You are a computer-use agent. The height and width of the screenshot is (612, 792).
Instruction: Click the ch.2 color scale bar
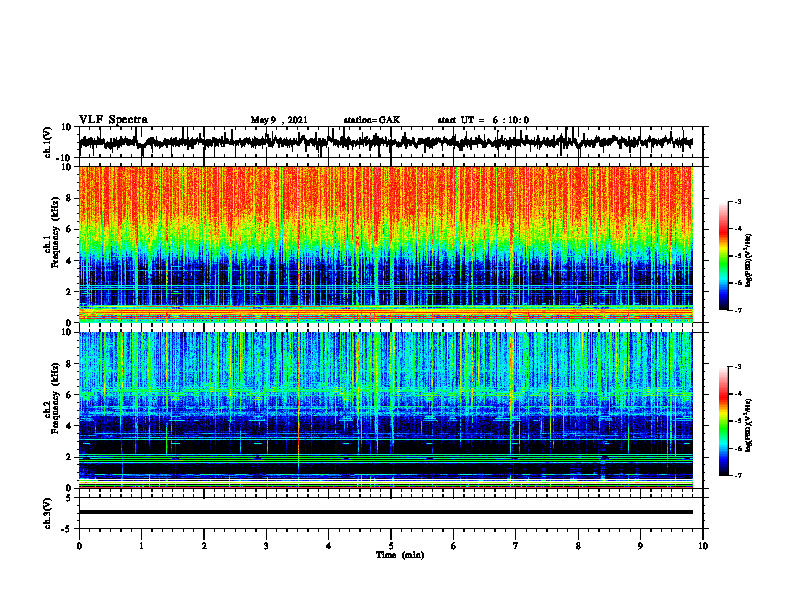tap(723, 421)
